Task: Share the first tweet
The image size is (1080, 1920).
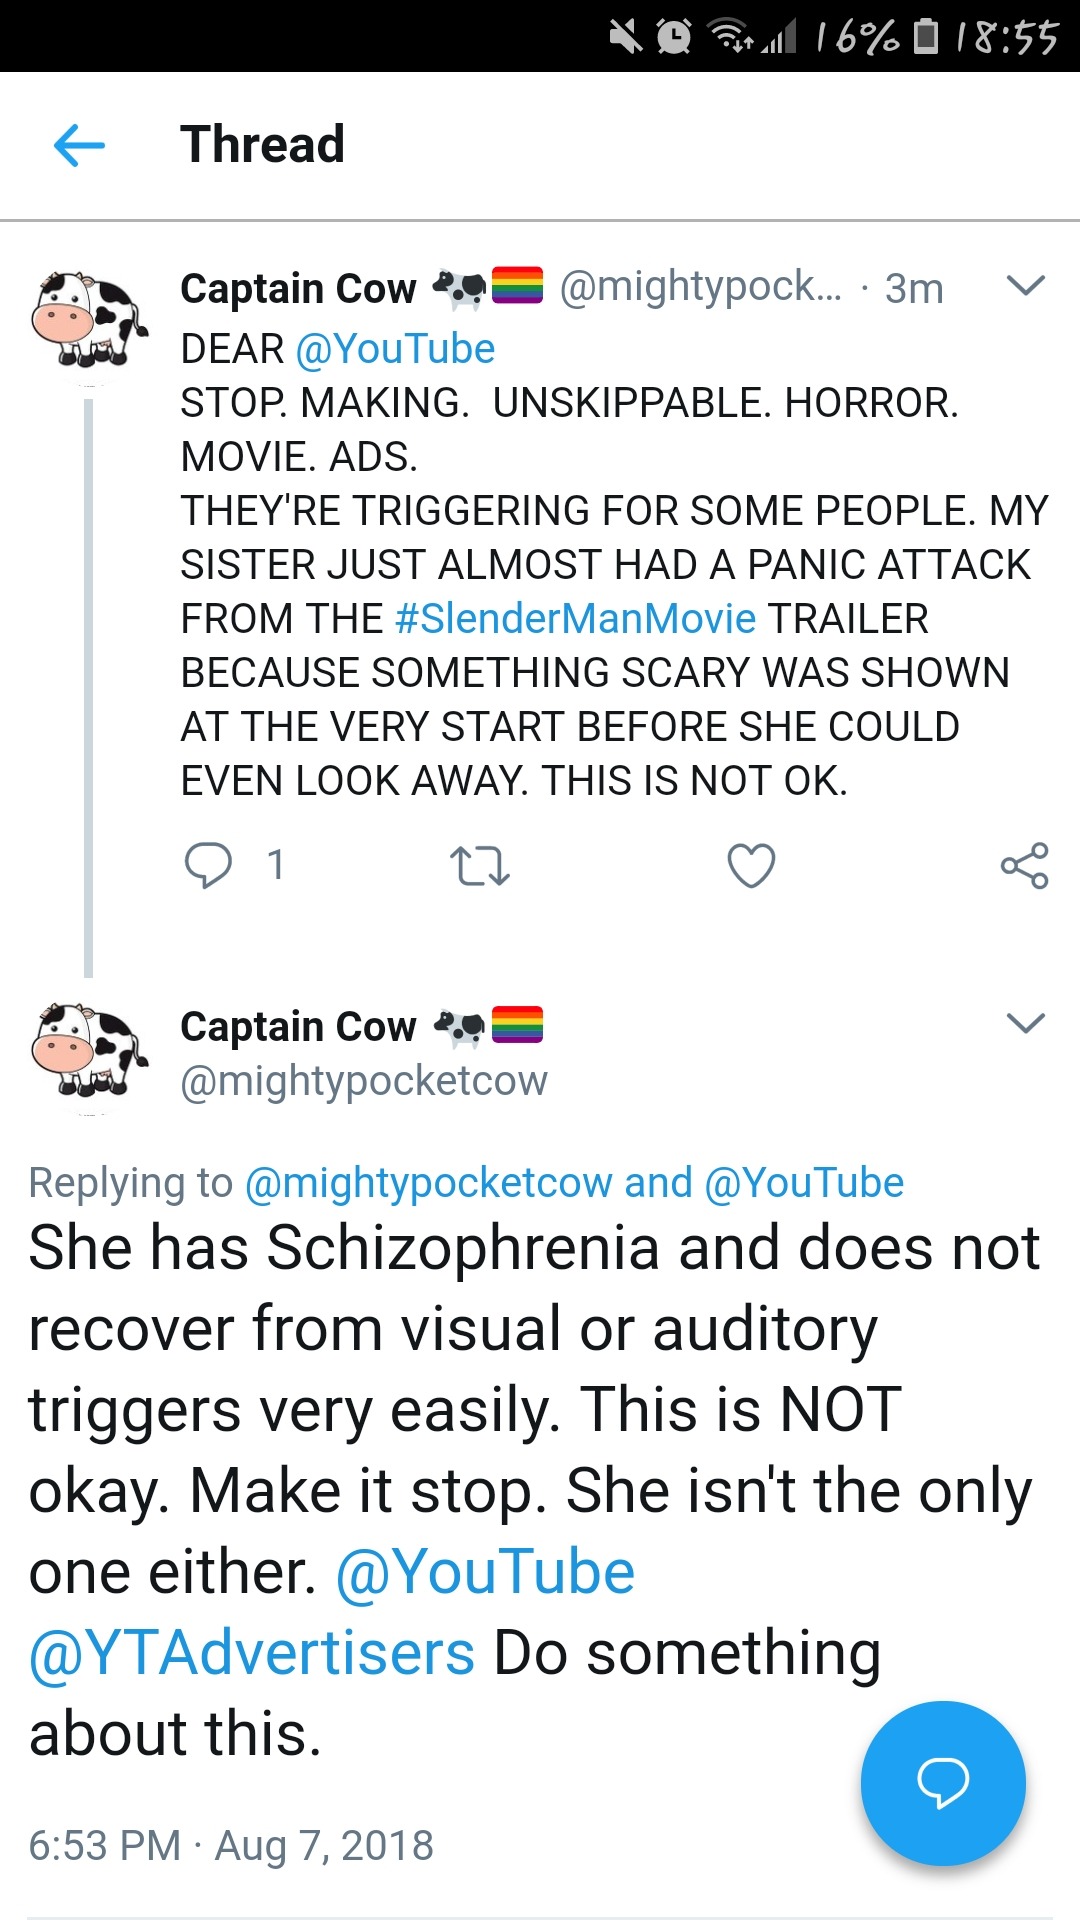Action: (x=1024, y=866)
